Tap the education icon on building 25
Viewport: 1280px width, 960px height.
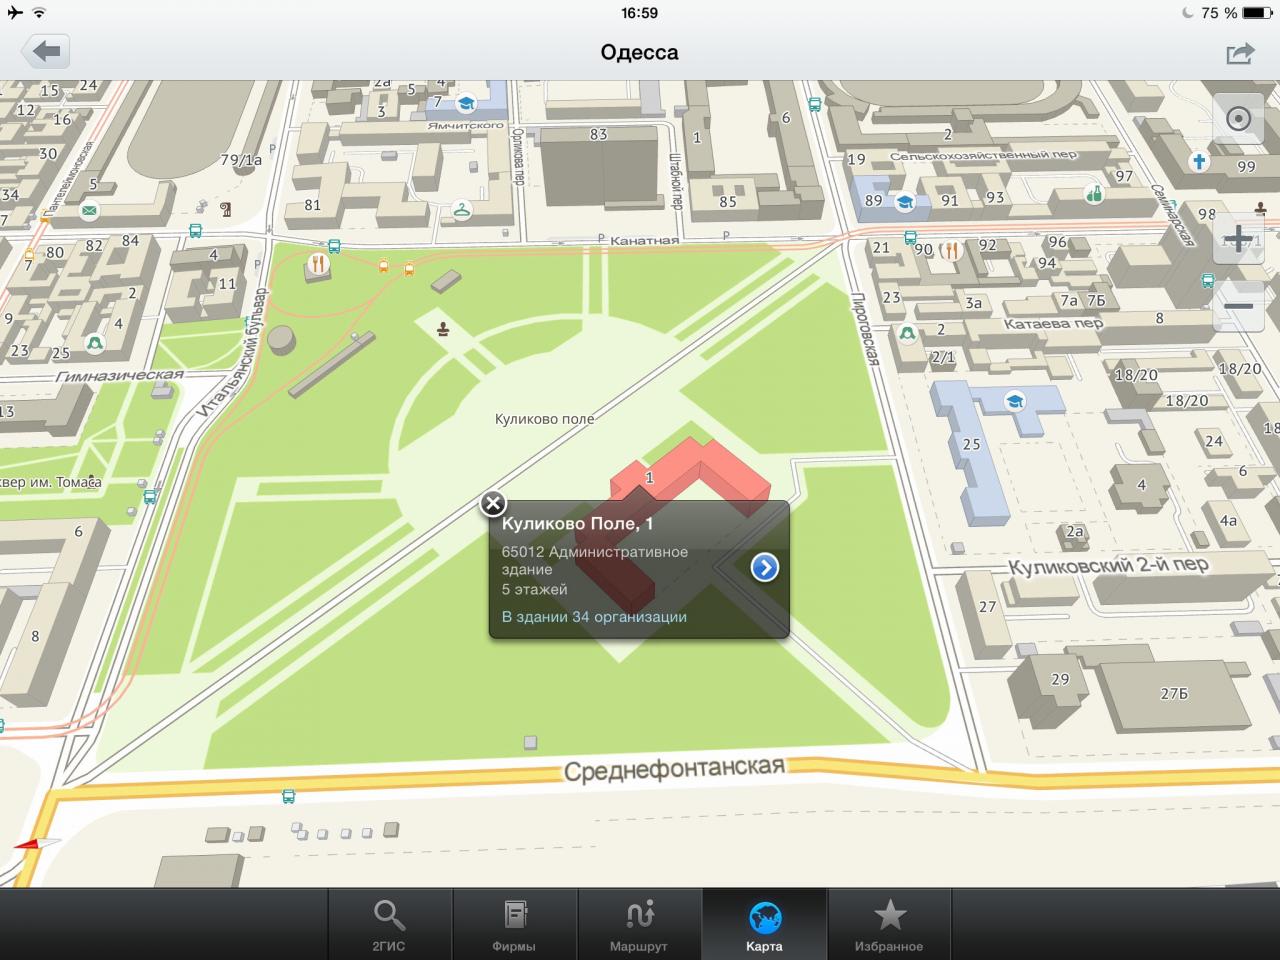(x=1015, y=401)
